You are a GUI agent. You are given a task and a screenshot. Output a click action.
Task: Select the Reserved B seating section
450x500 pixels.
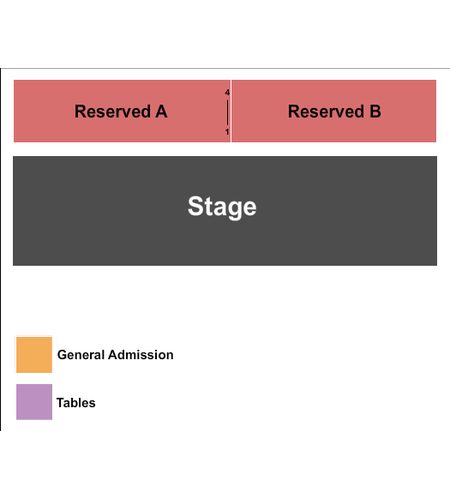point(334,111)
